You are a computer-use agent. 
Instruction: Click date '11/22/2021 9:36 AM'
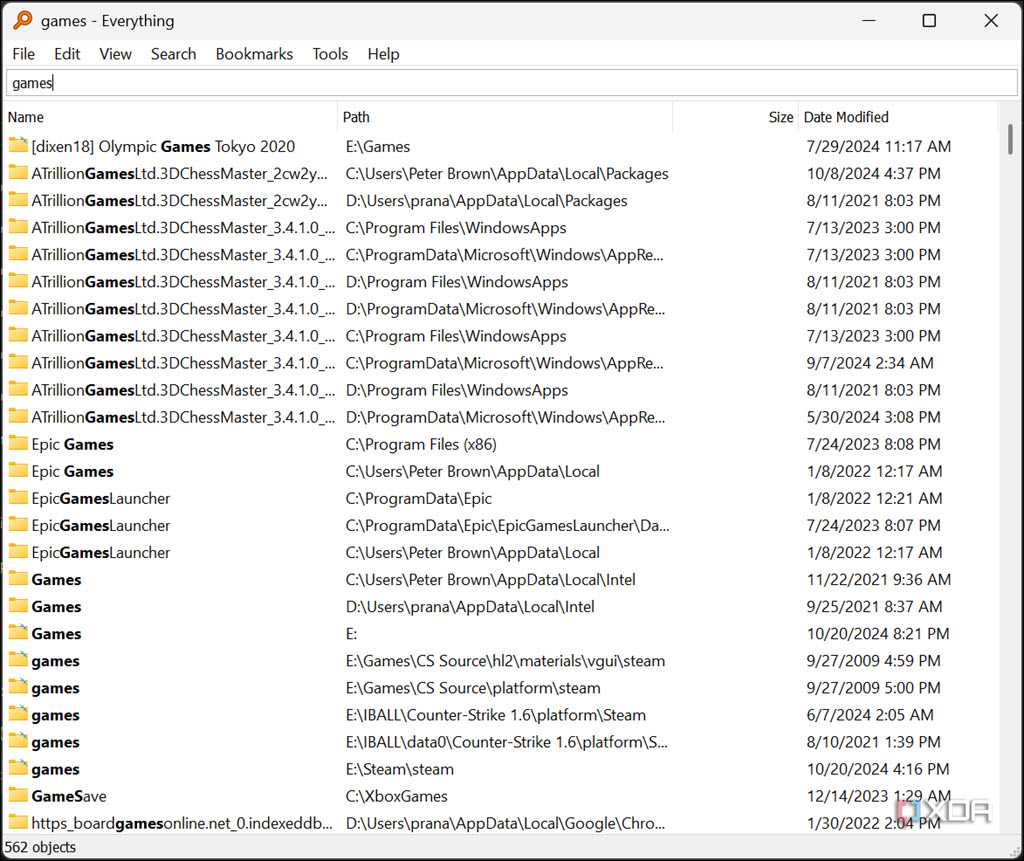[x=878, y=579]
